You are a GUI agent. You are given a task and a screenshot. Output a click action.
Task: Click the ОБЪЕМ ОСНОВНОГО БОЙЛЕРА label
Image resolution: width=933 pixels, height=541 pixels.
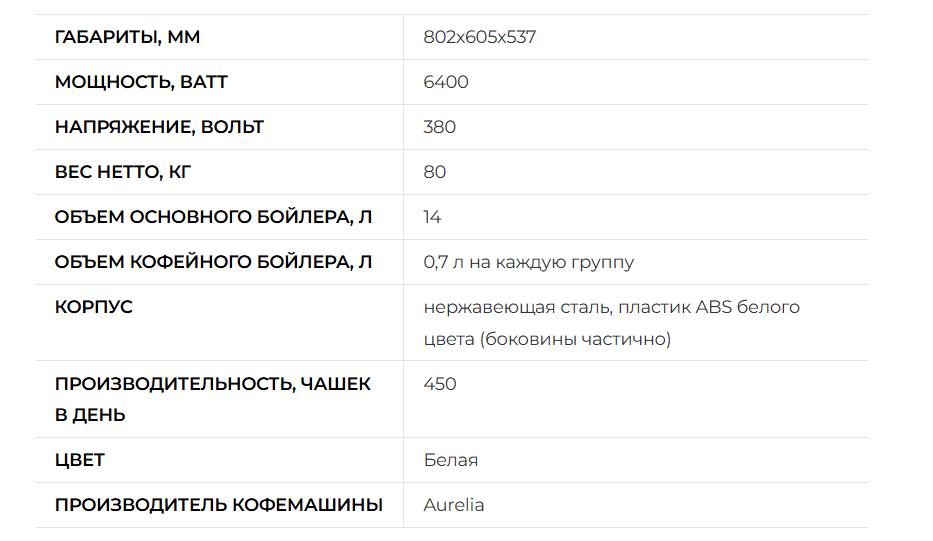(213, 217)
